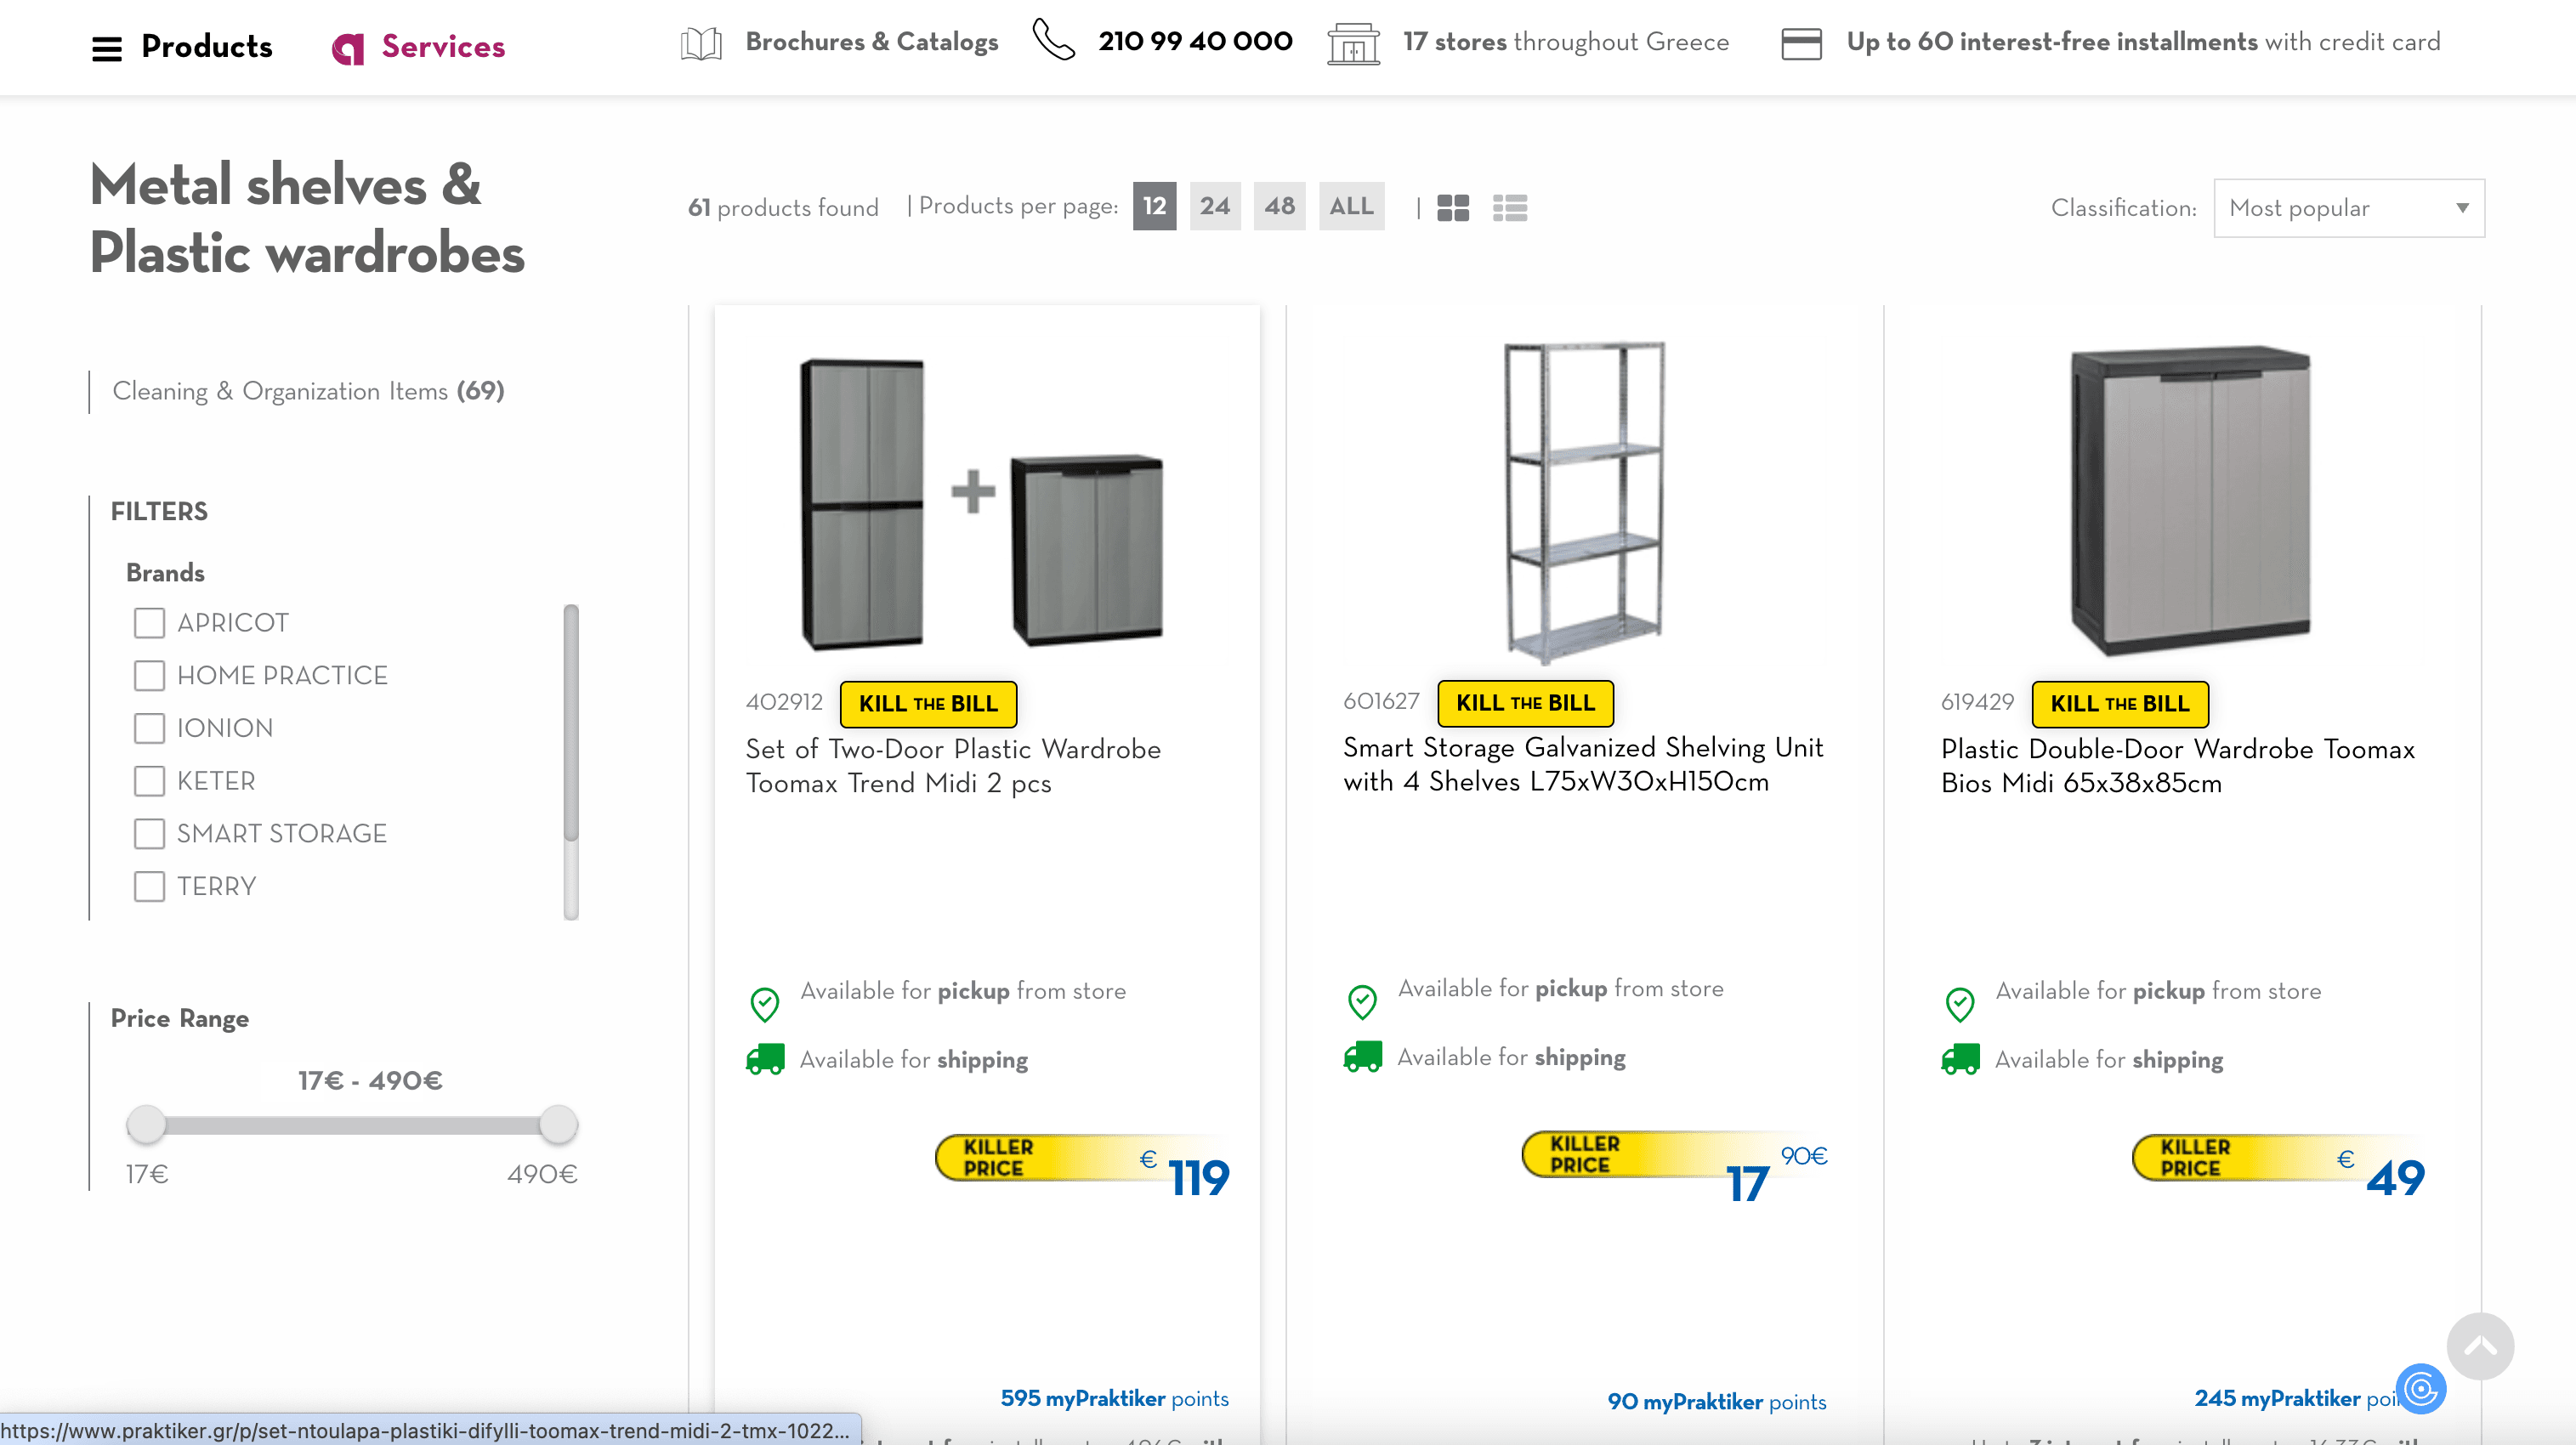2576x1445 pixels.
Task: Click the Toomax Trend Midi set thumbnail
Action: click(x=983, y=504)
